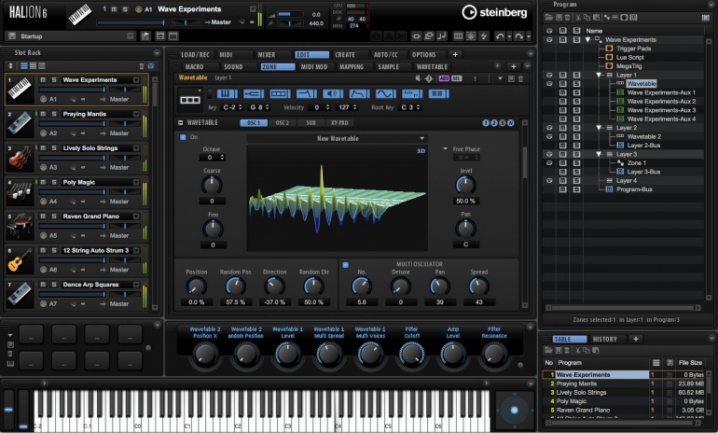The height and width of the screenshot is (433, 718).
Task: Click the Level knob showing 50.0 %
Action: [466, 185]
